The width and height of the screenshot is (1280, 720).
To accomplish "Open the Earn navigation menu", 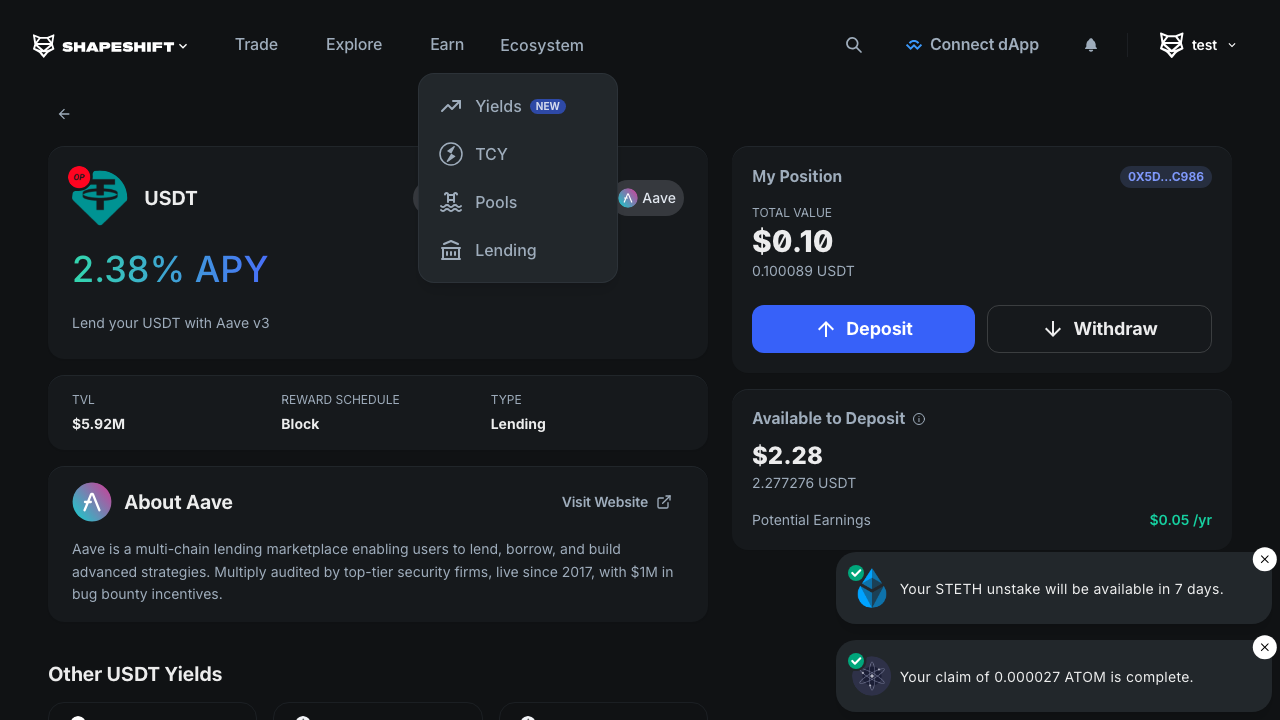I will [x=446, y=45].
